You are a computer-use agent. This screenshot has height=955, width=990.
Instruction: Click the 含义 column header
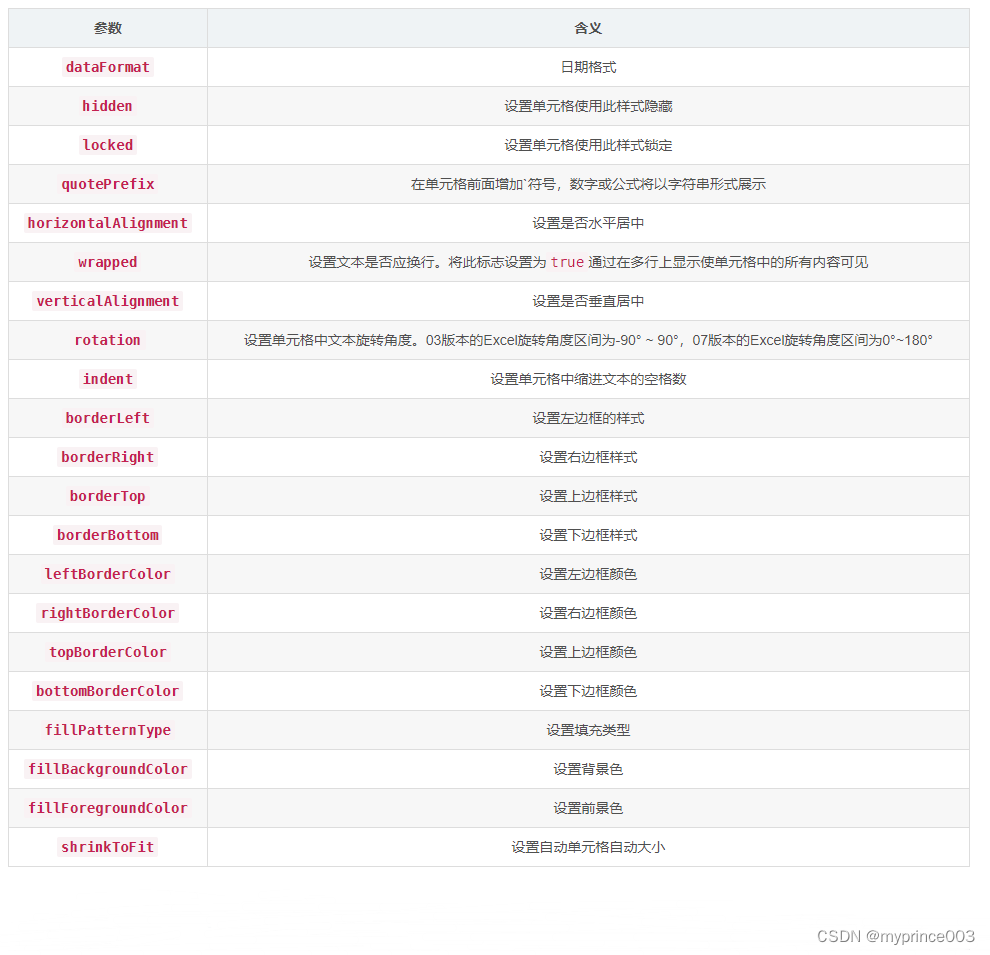click(588, 28)
